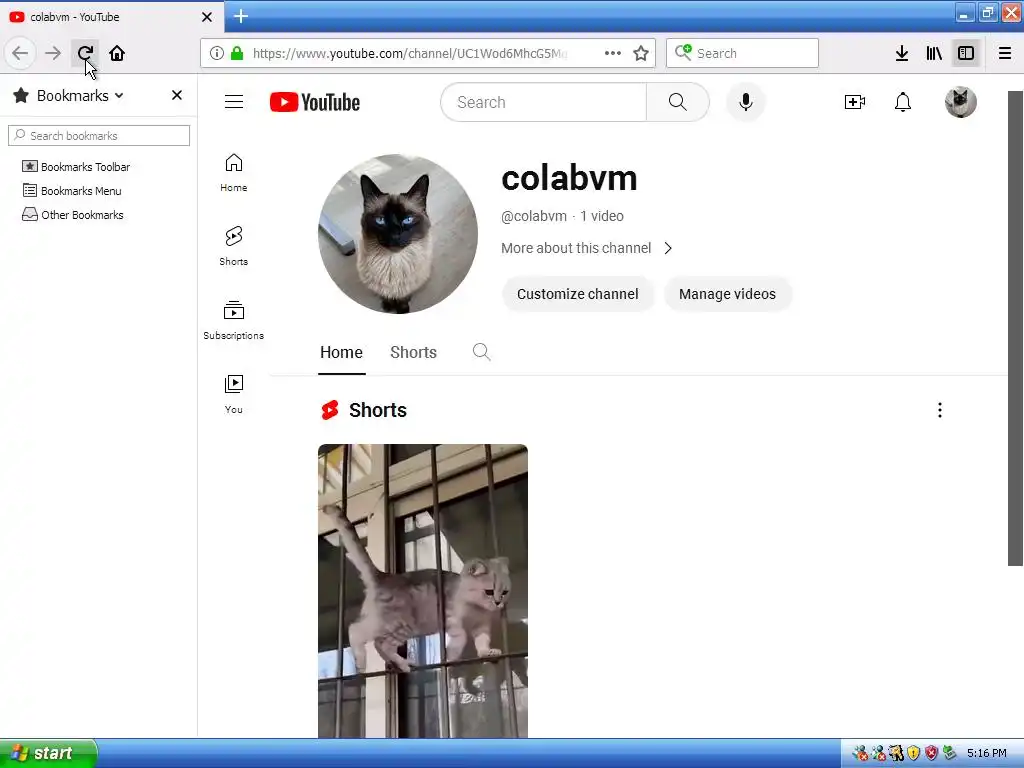Click the YouTube search magnifier button

678,102
